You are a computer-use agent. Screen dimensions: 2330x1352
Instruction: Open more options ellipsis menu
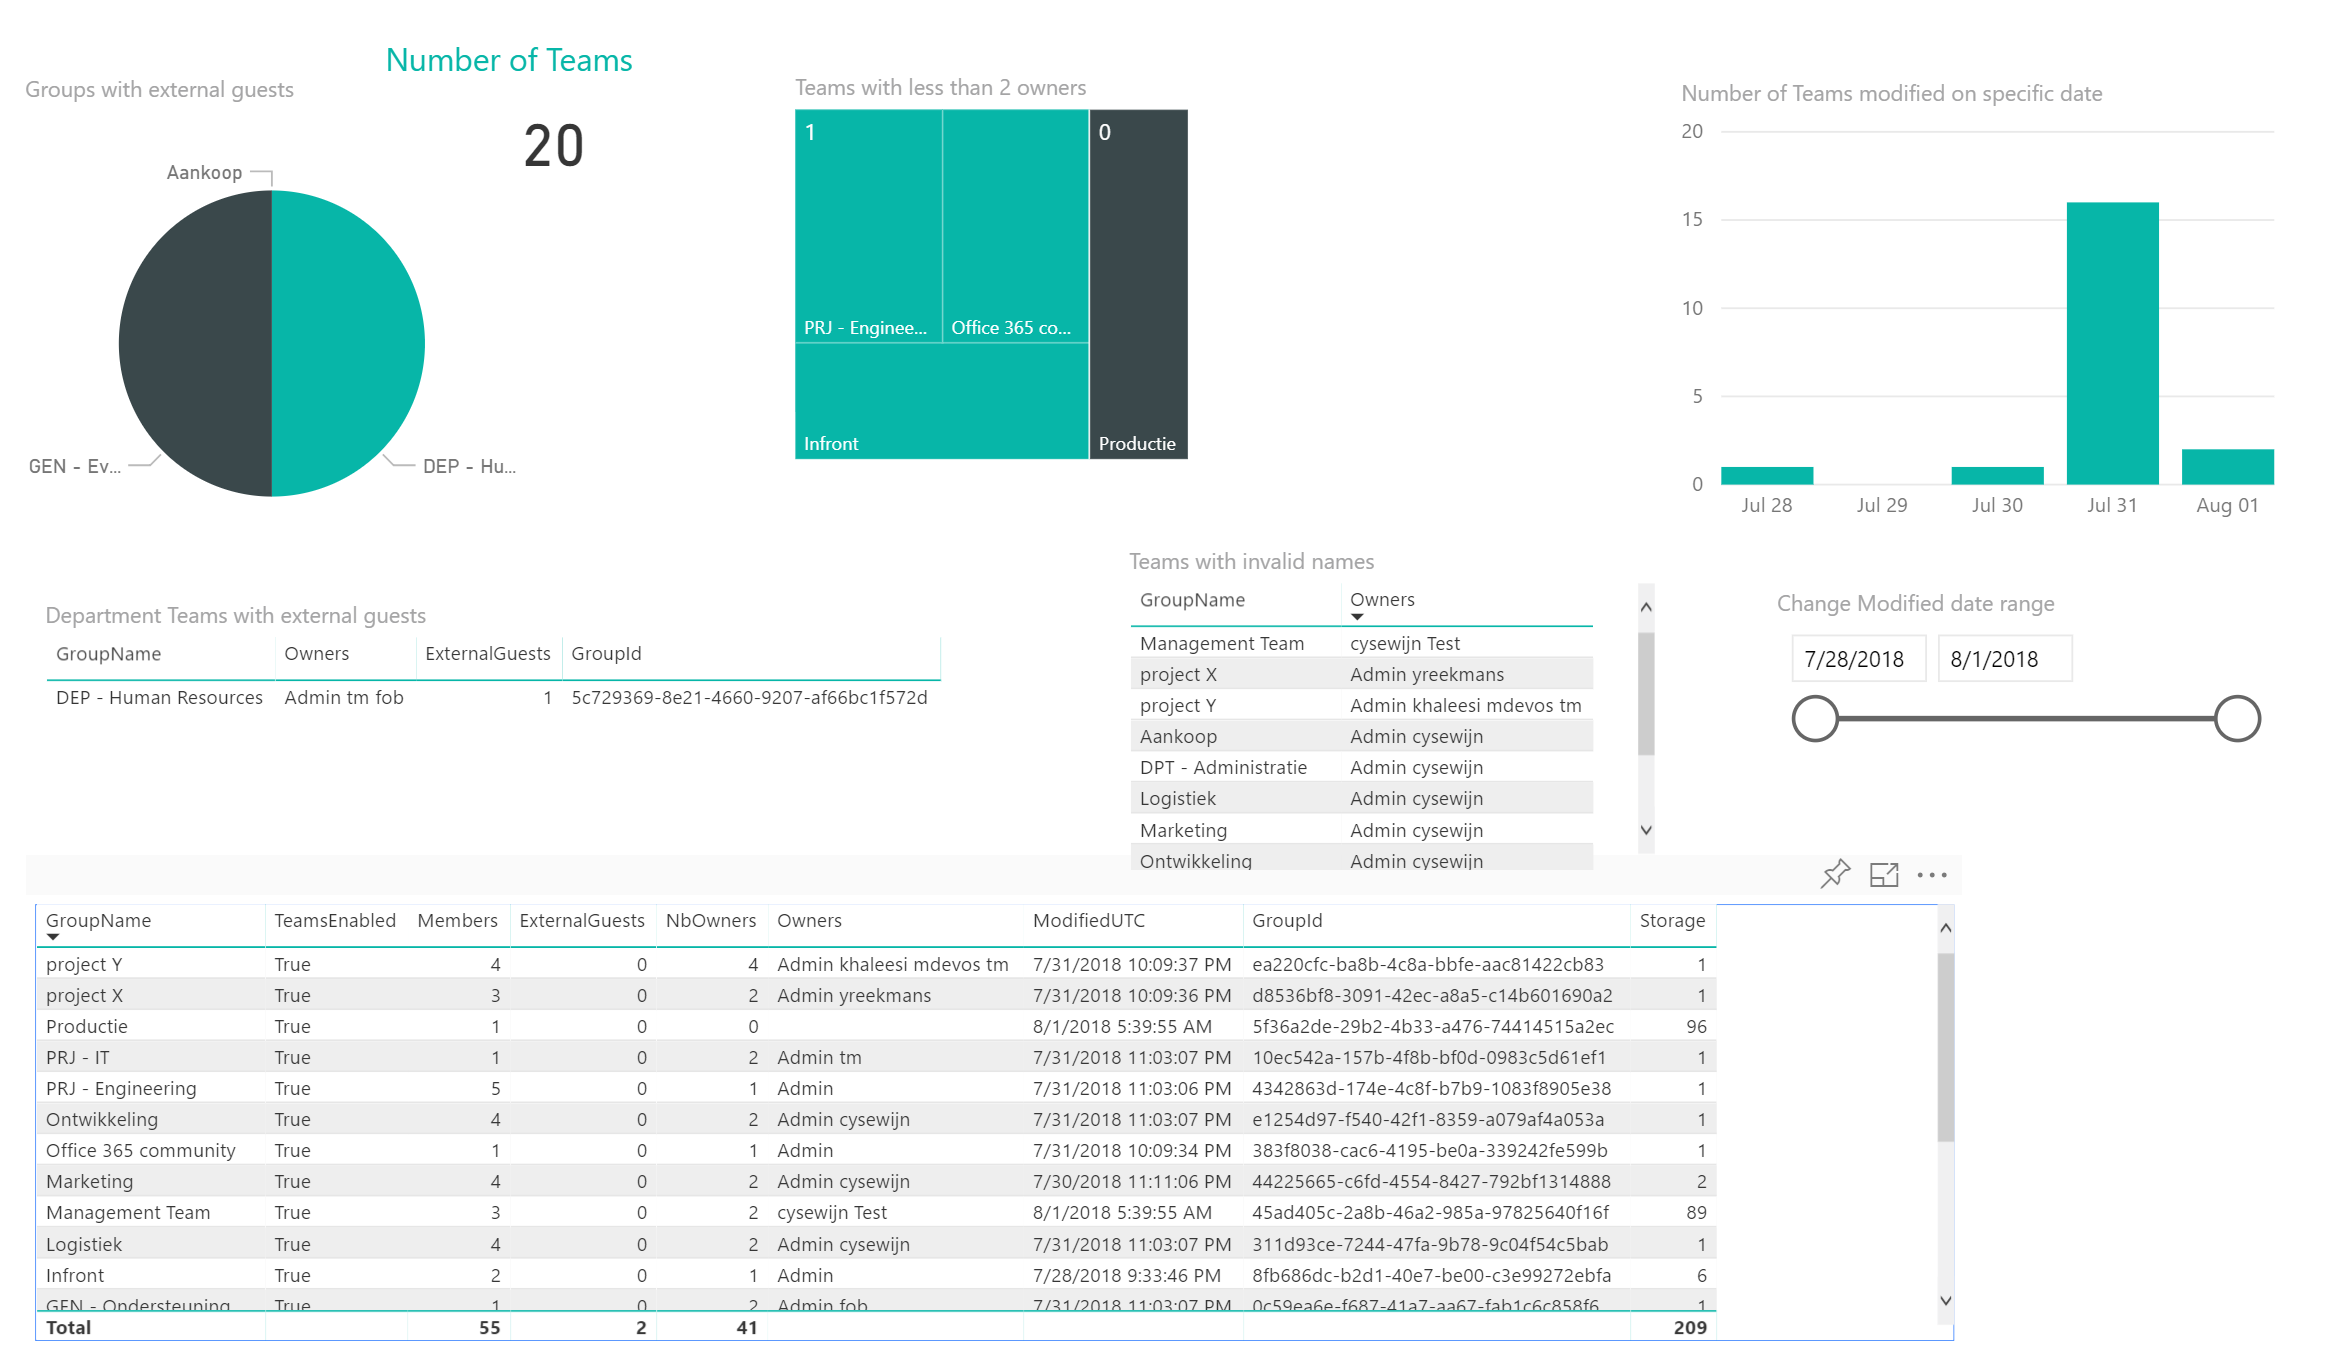1932,875
